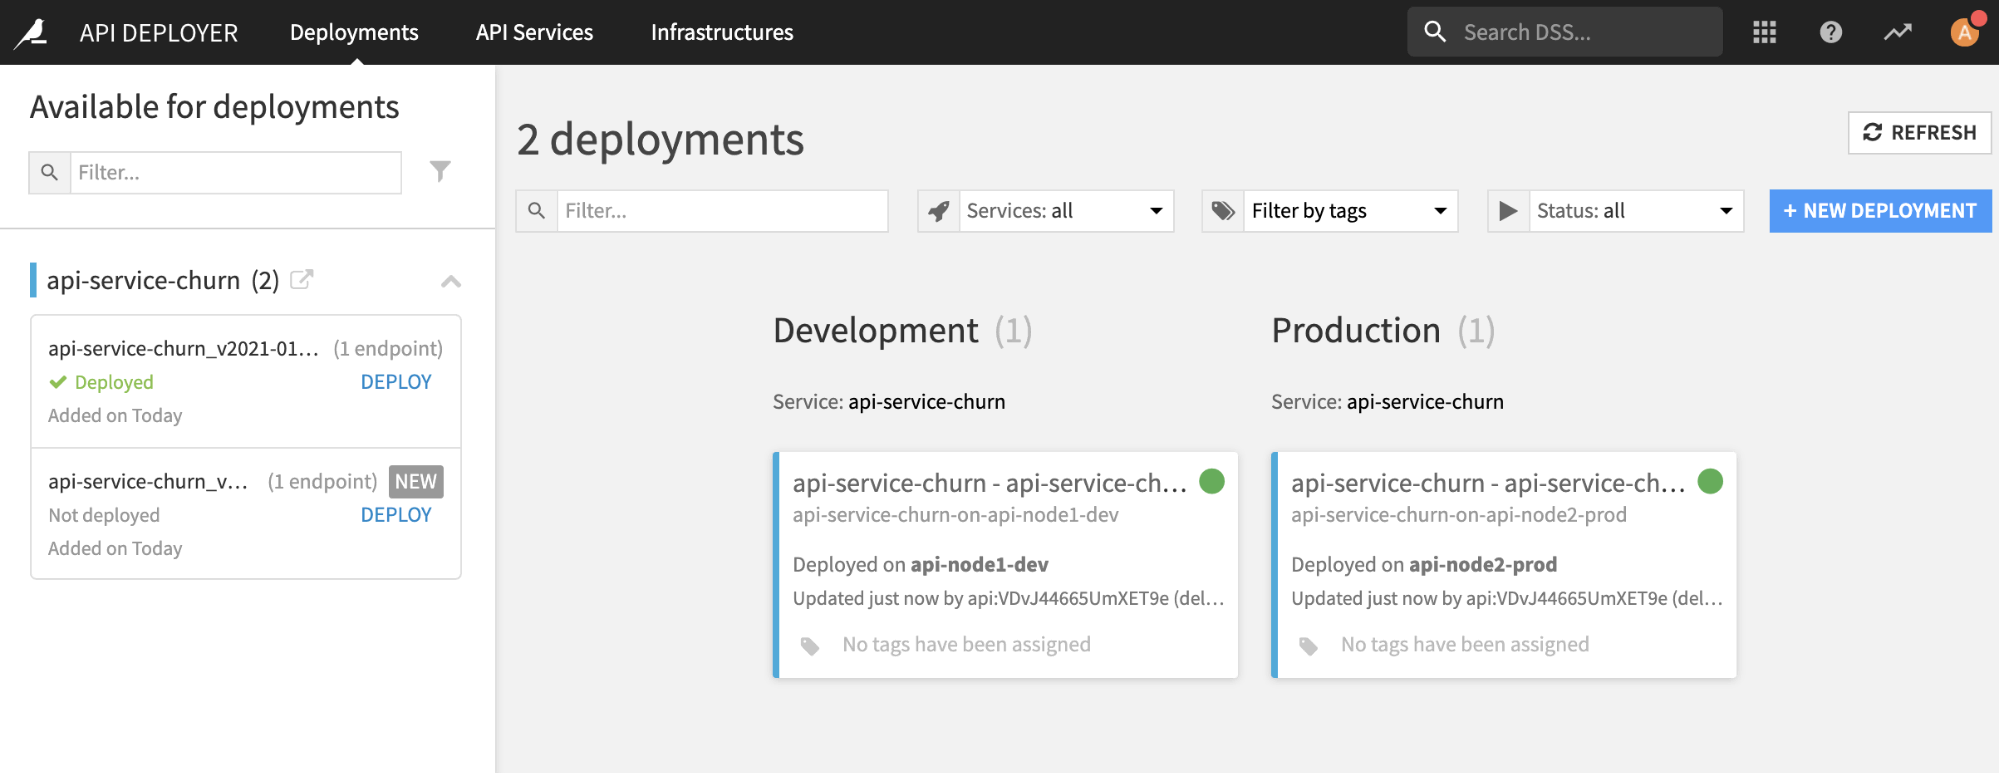The height and width of the screenshot is (773, 1999).
Task: Open the user profile avatar
Action: click(x=1965, y=32)
